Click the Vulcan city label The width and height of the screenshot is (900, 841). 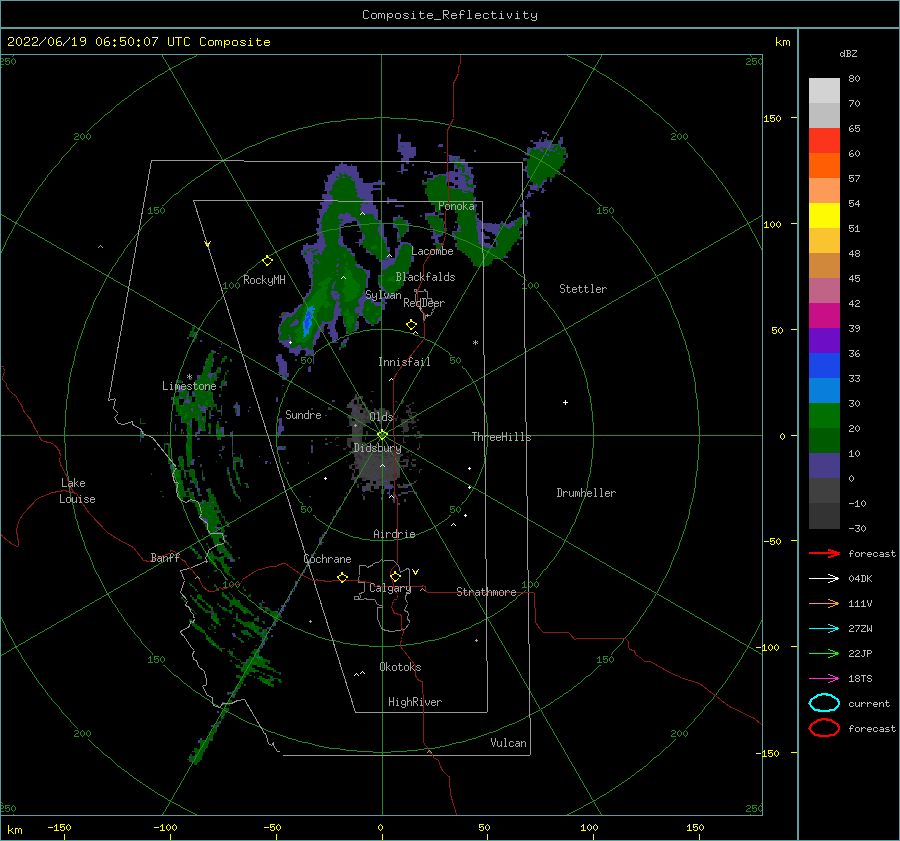[509, 743]
